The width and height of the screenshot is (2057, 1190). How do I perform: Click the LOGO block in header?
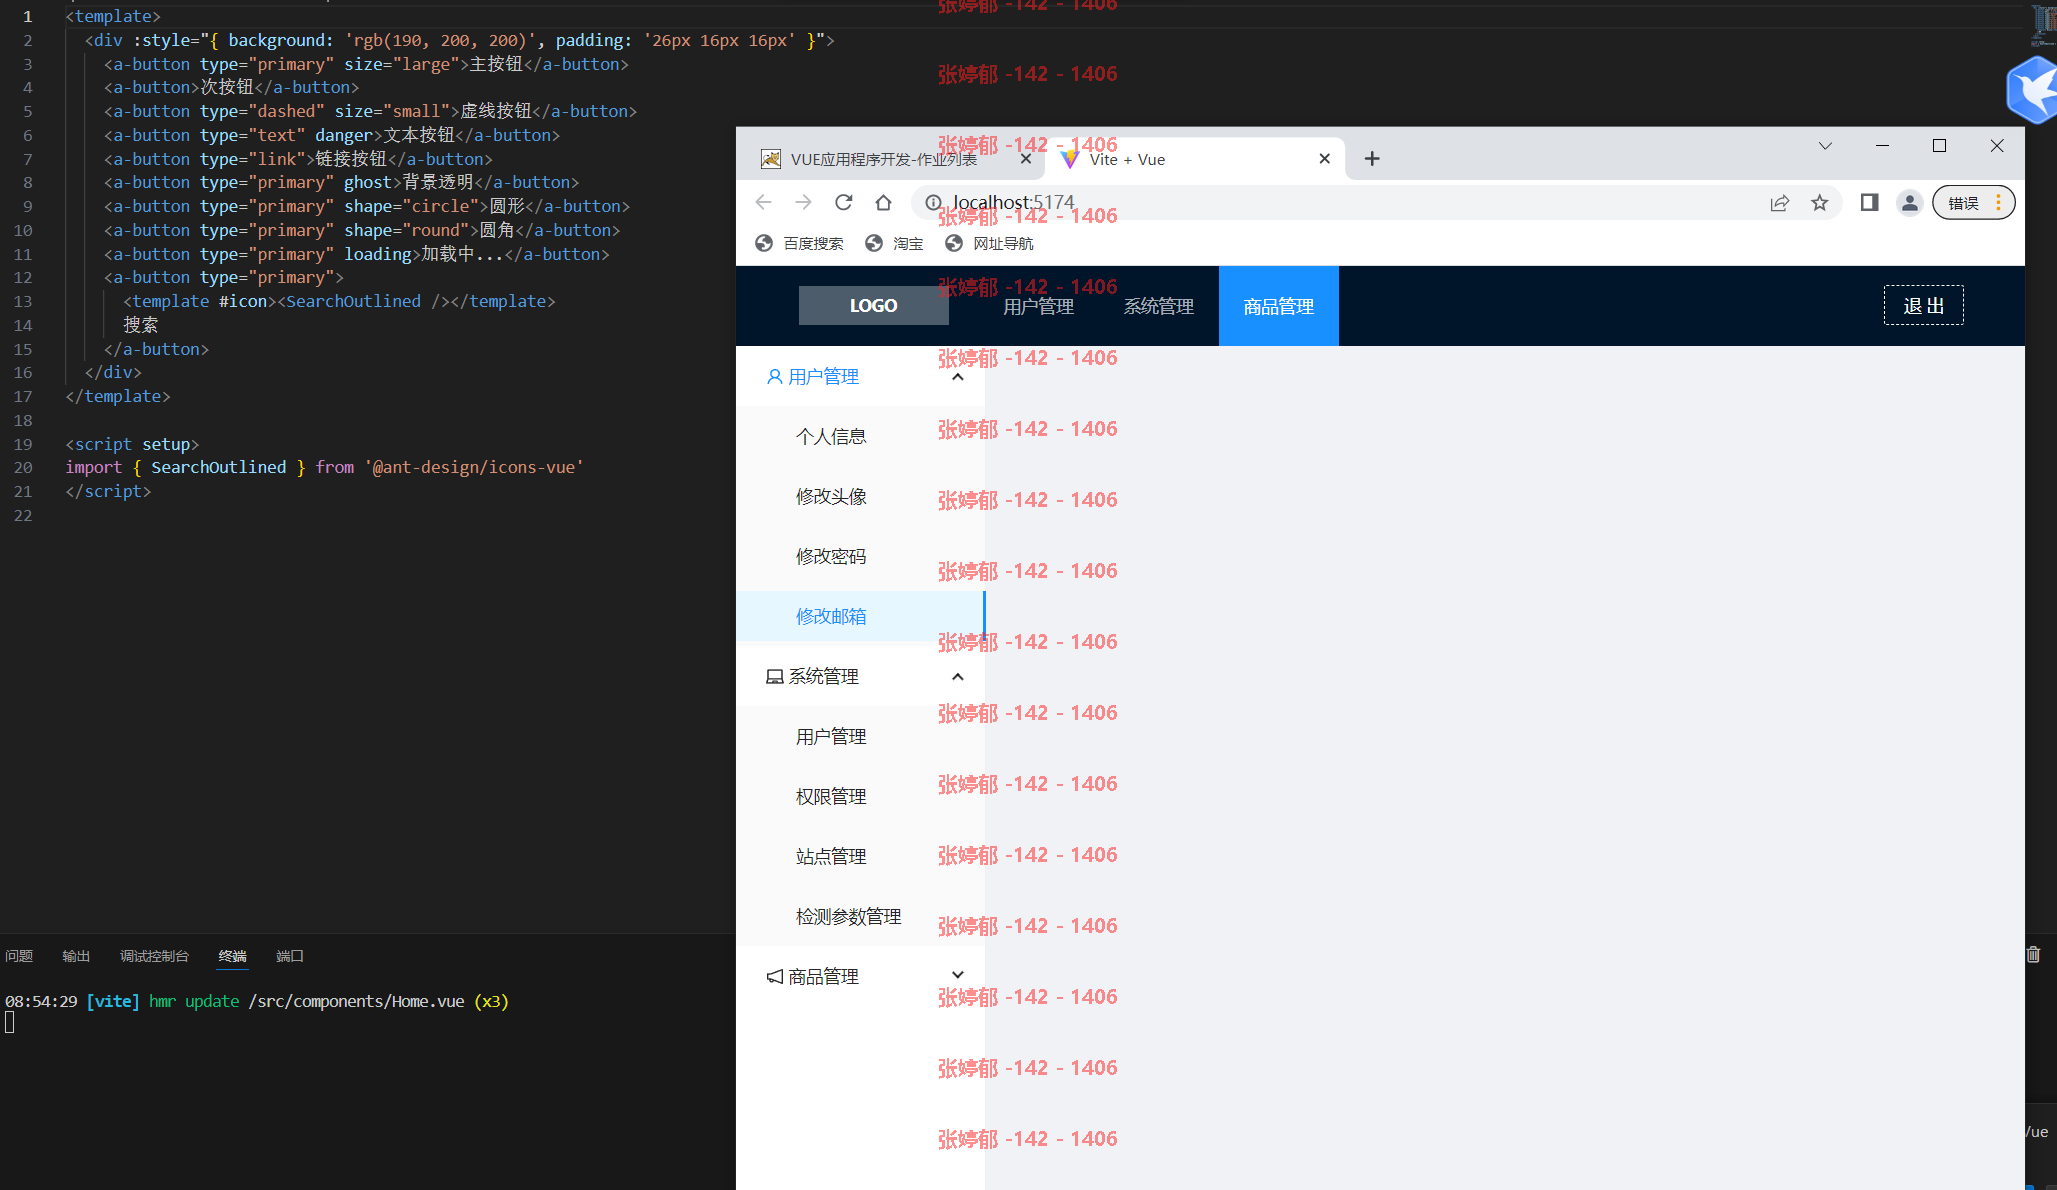873,306
